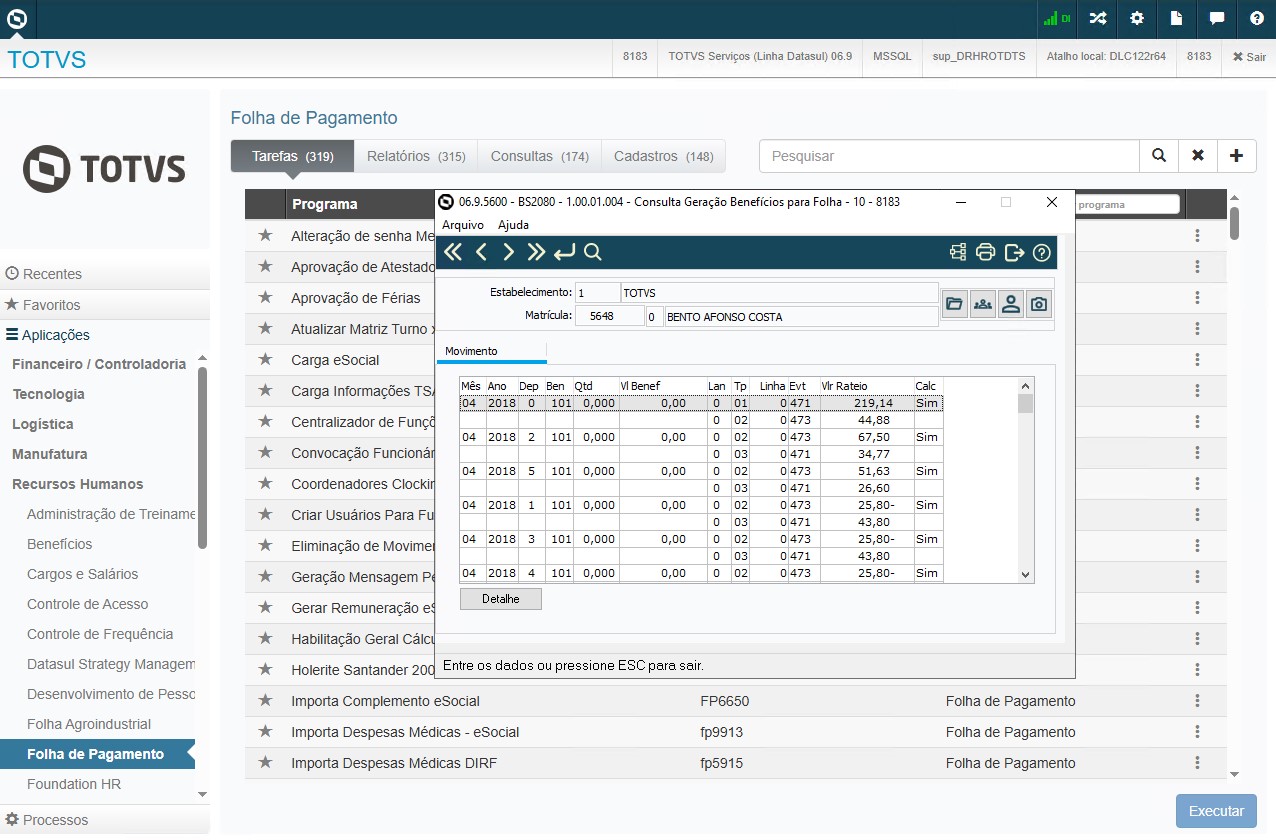Click the printer icon in dialog toolbar
The height and width of the screenshot is (840, 1276).
(x=985, y=252)
